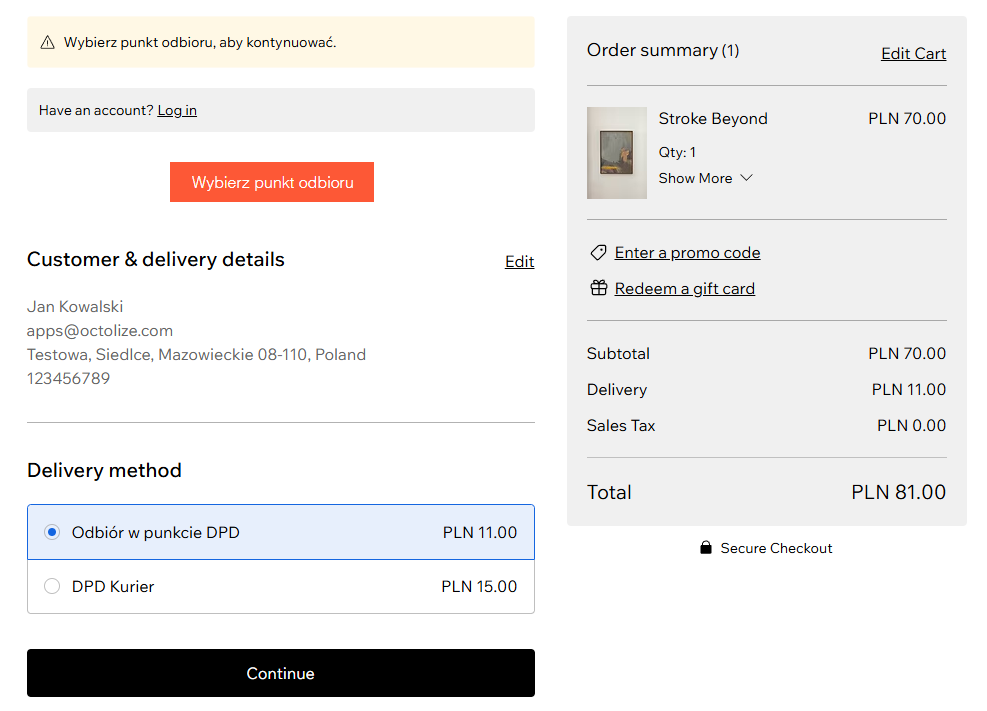Click Edit Cart in order summary
The height and width of the screenshot is (711, 987).
point(913,54)
